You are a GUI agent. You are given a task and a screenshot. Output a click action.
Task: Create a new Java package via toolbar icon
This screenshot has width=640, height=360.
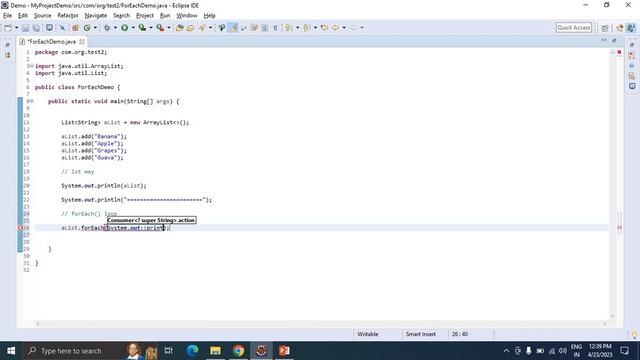coord(76,28)
